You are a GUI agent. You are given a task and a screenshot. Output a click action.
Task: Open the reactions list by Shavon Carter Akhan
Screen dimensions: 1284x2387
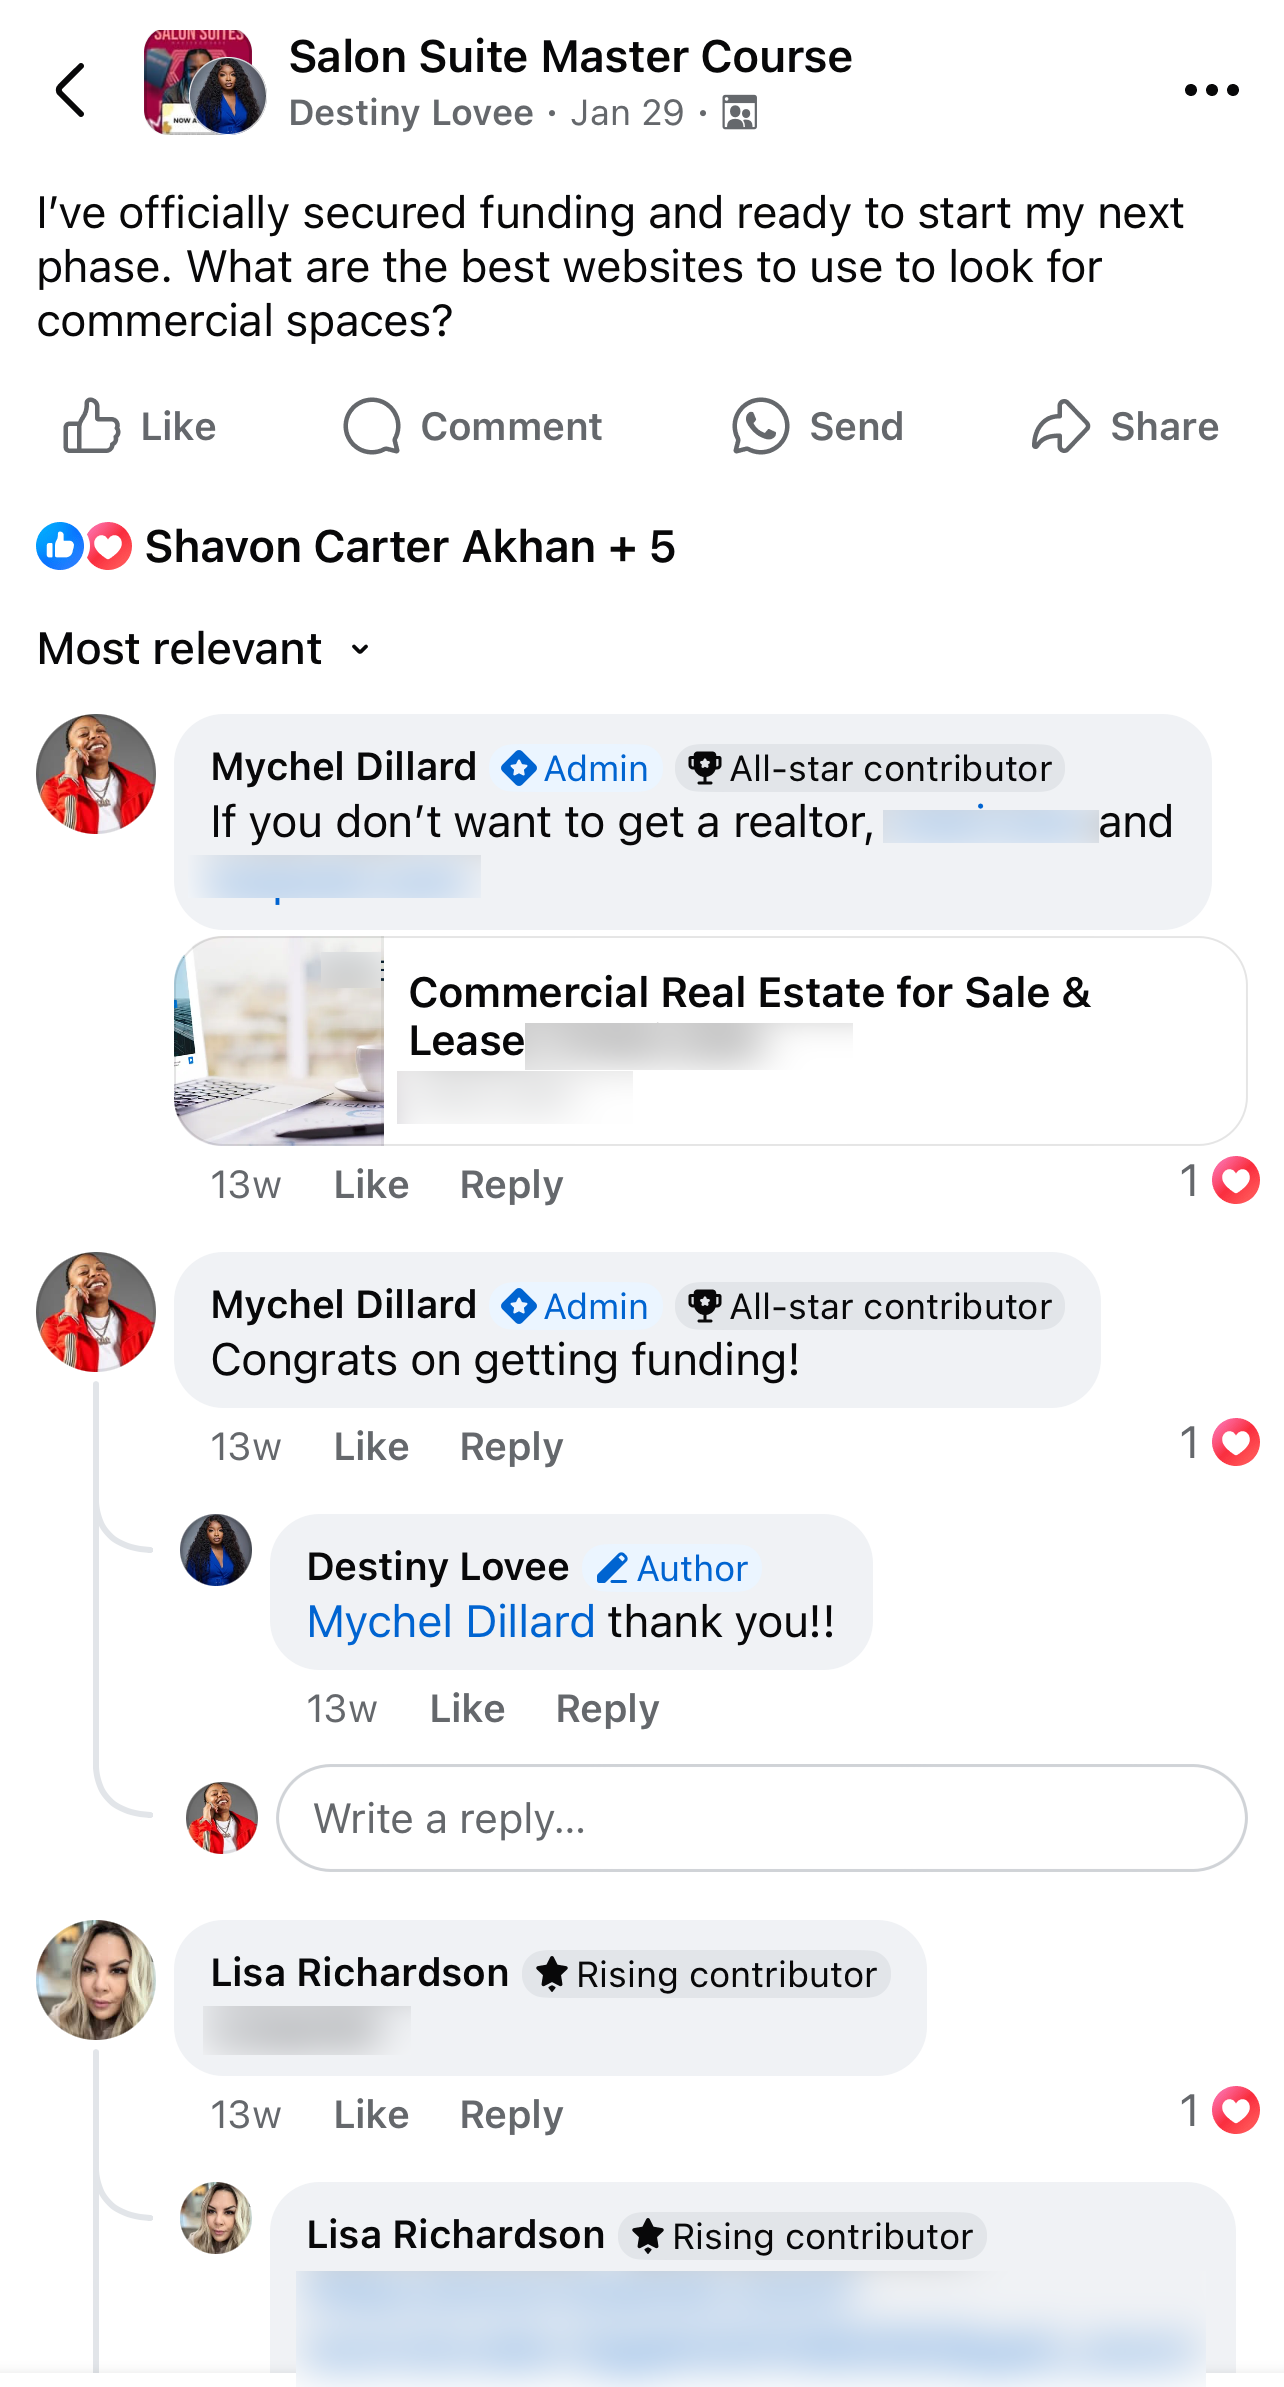point(409,547)
